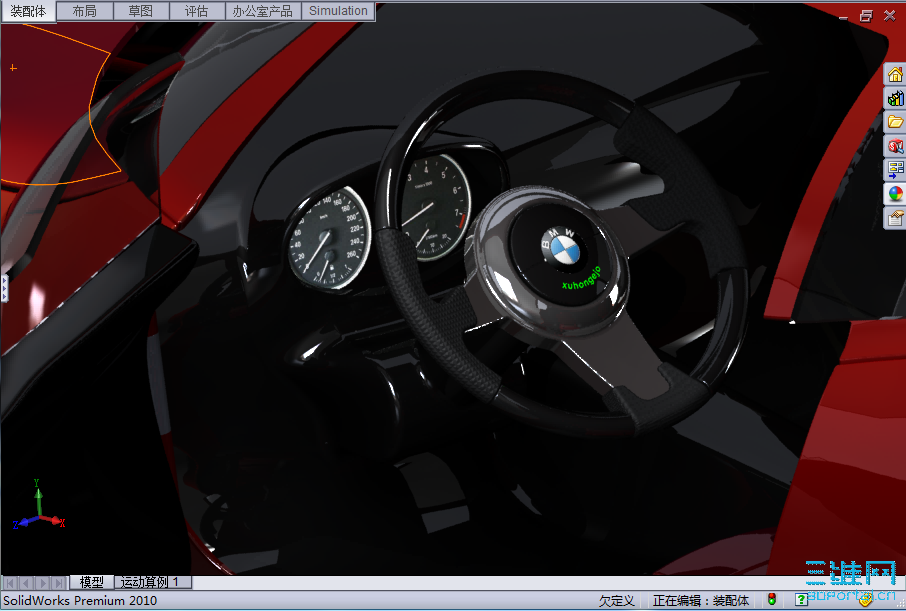Open the Quick Tips help icon
Screen dimensions: 906x611
[801, 600]
